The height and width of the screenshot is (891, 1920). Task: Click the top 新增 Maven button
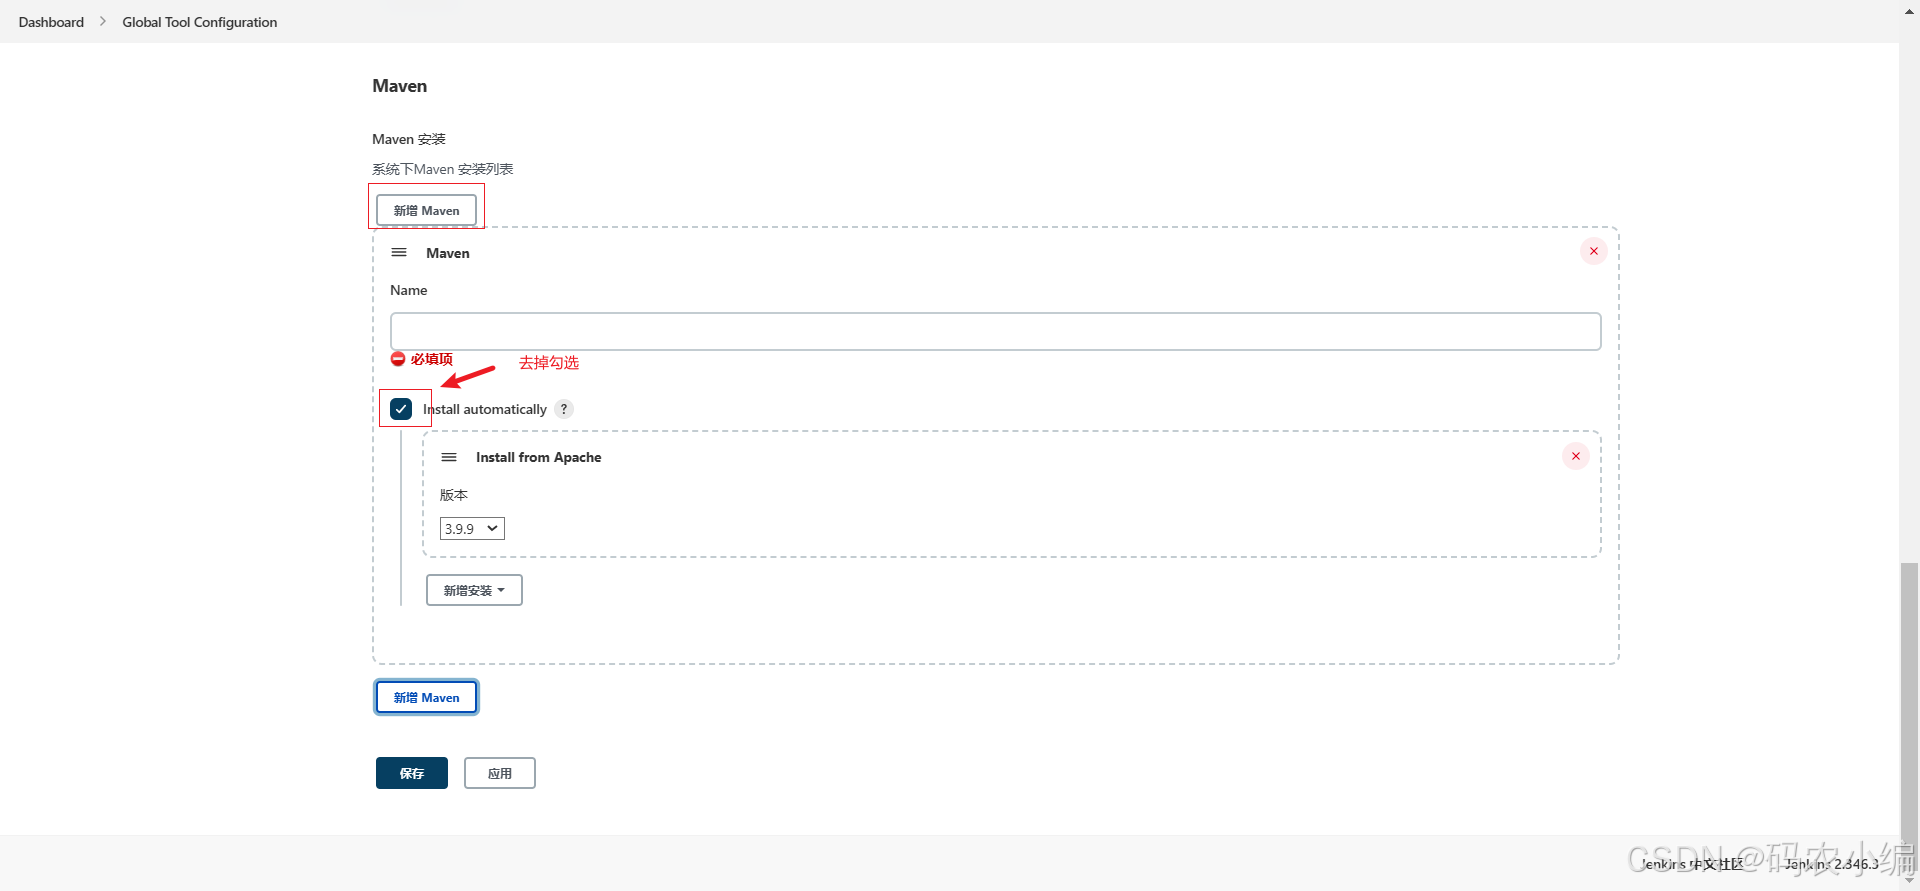pyautogui.click(x=426, y=210)
